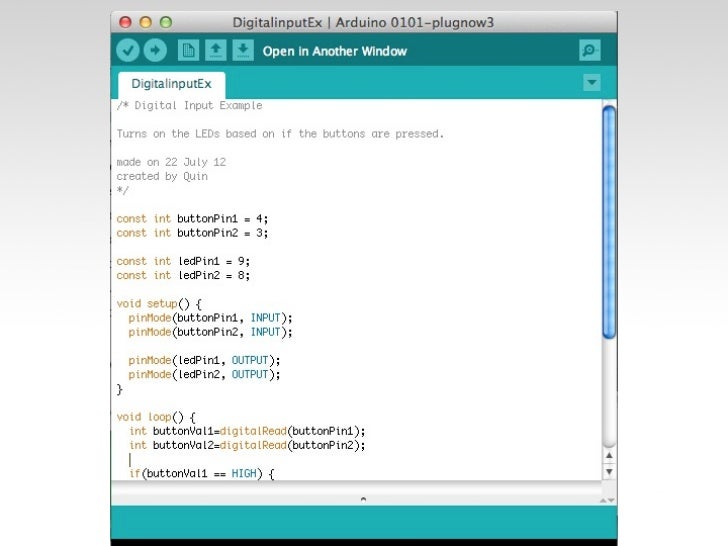Click the 'pinMode(buttonPin2, INPUT);' line

[x=210, y=332]
